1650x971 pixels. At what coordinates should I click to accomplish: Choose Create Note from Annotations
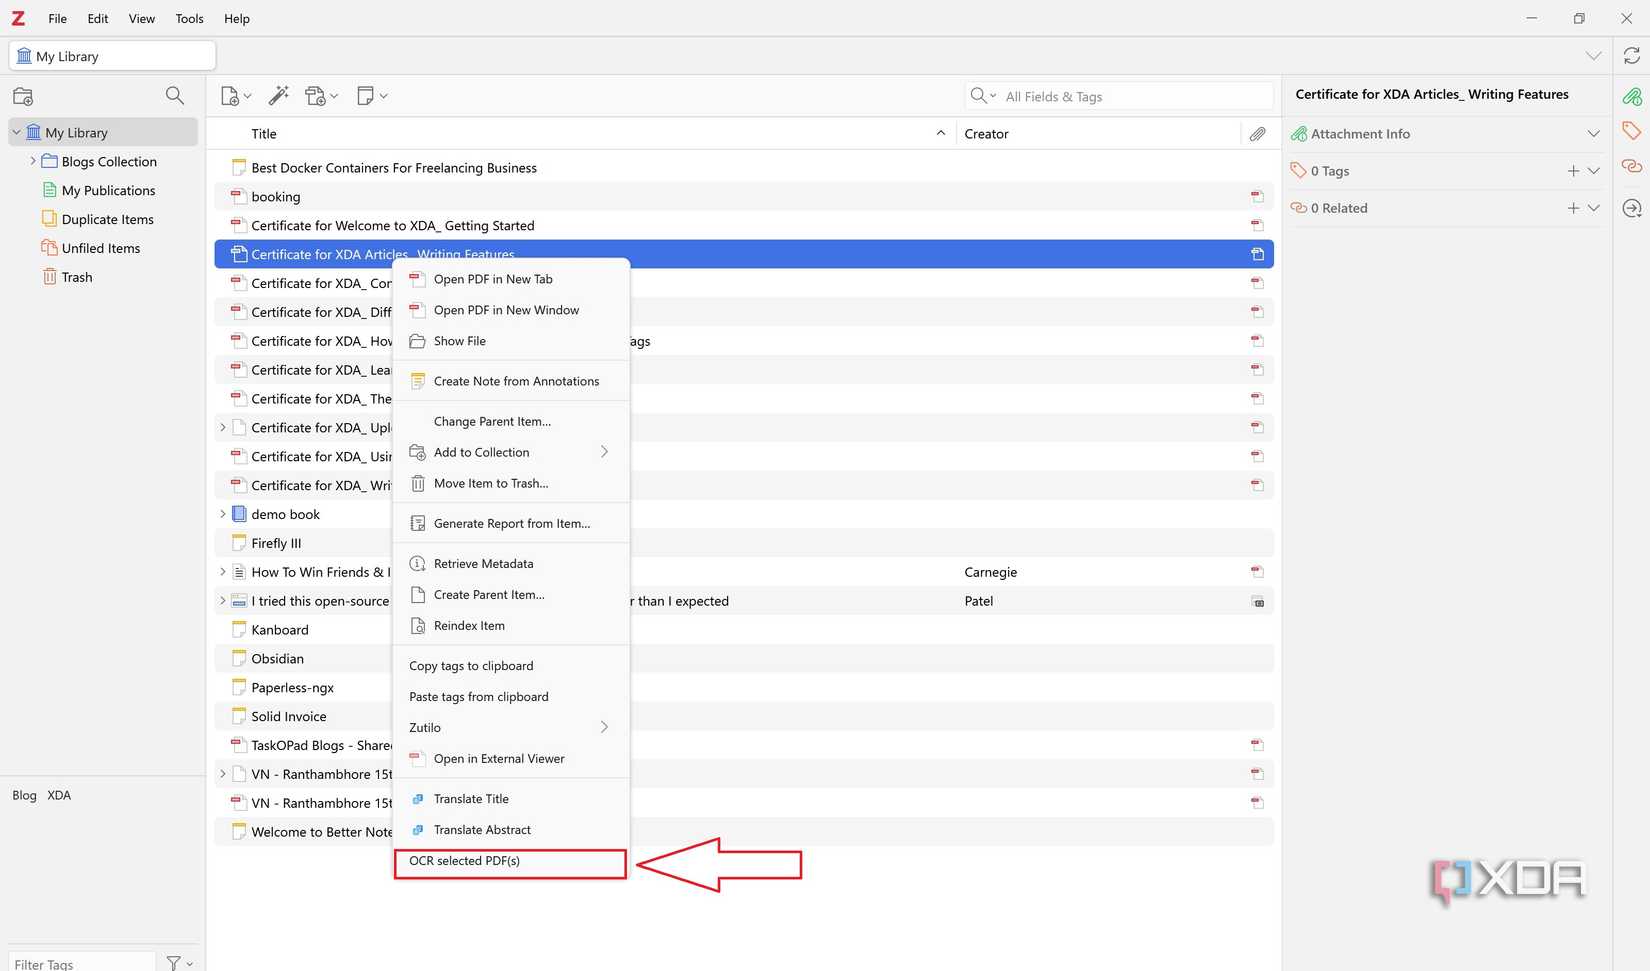[x=511, y=381]
